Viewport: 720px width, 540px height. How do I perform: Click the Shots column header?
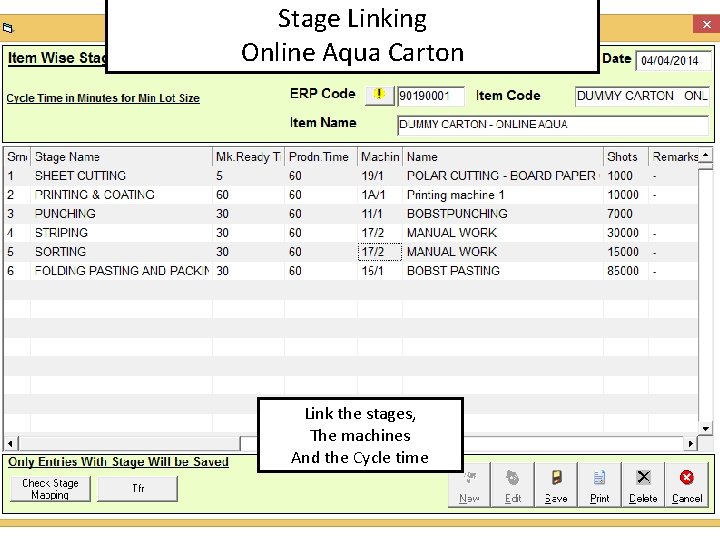(626, 157)
